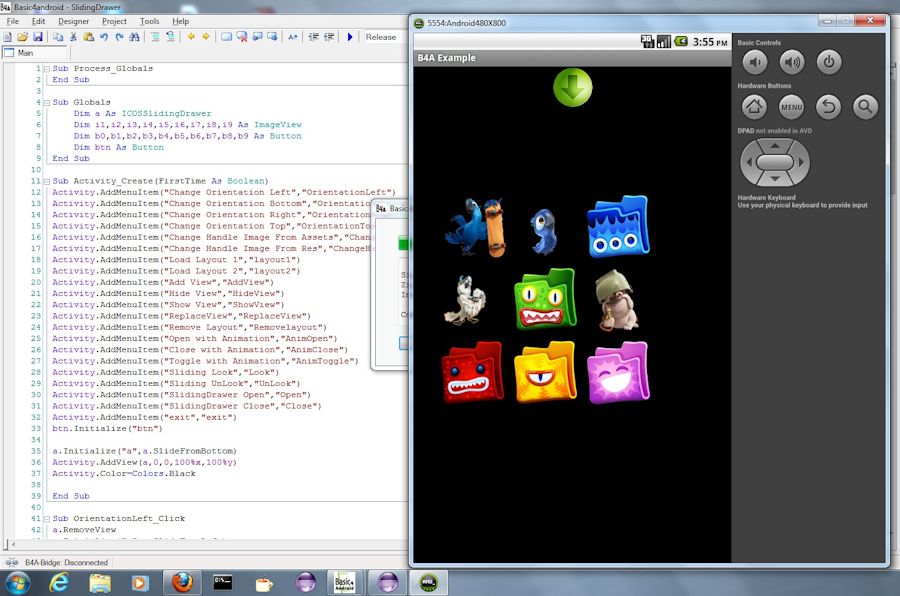Tap the green monster folder icon
Screen dimensions: 900x596
[545, 299]
